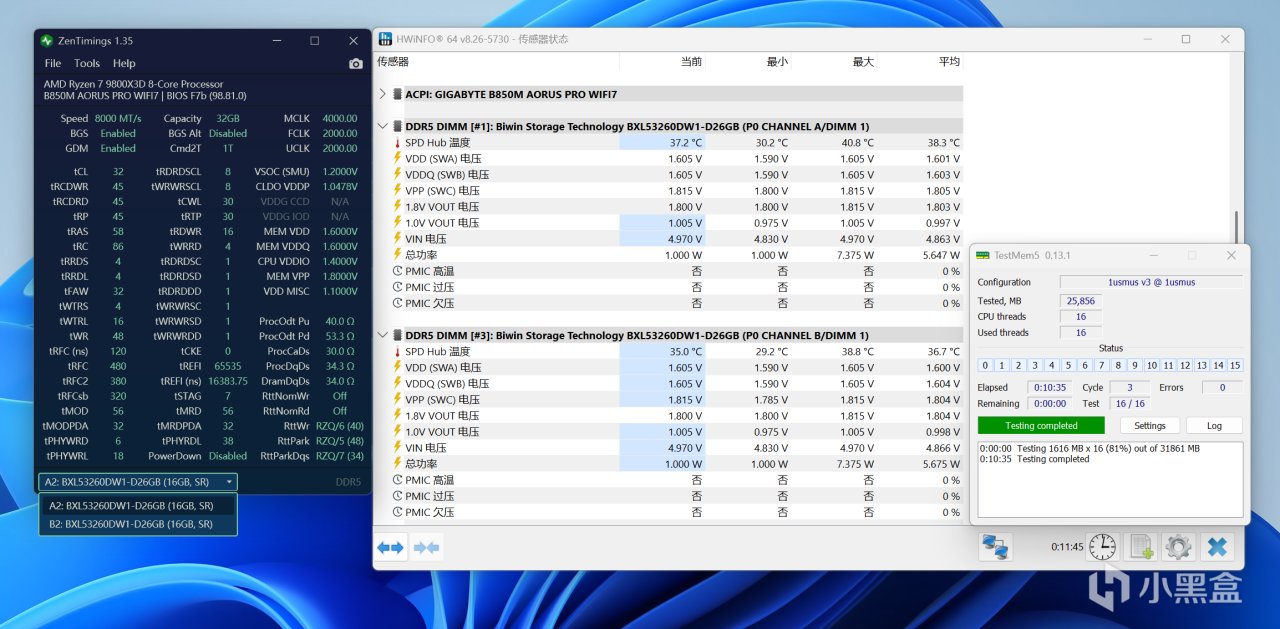The image size is (1280, 629).
Task: Open TestMem5 Log button
Action: click(x=1214, y=425)
